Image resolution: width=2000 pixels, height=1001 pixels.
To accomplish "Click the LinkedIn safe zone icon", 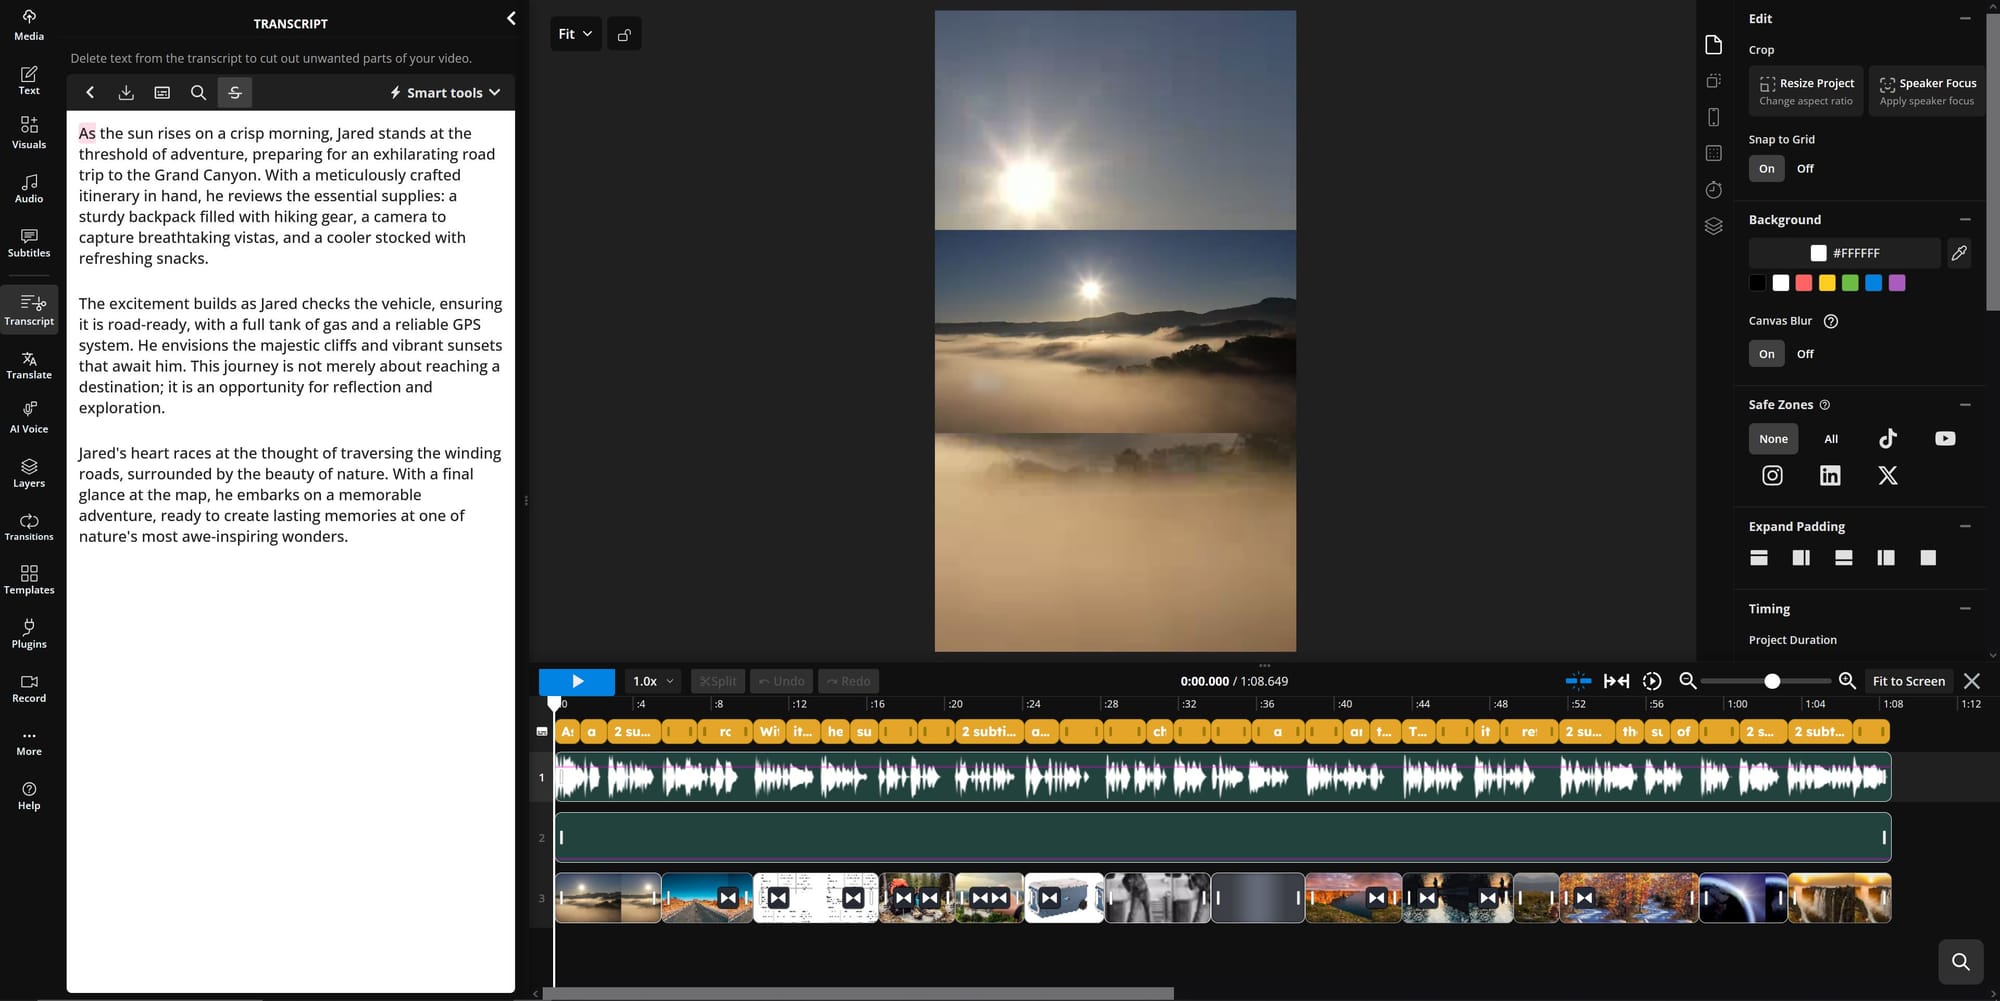I will [1829, 476].
